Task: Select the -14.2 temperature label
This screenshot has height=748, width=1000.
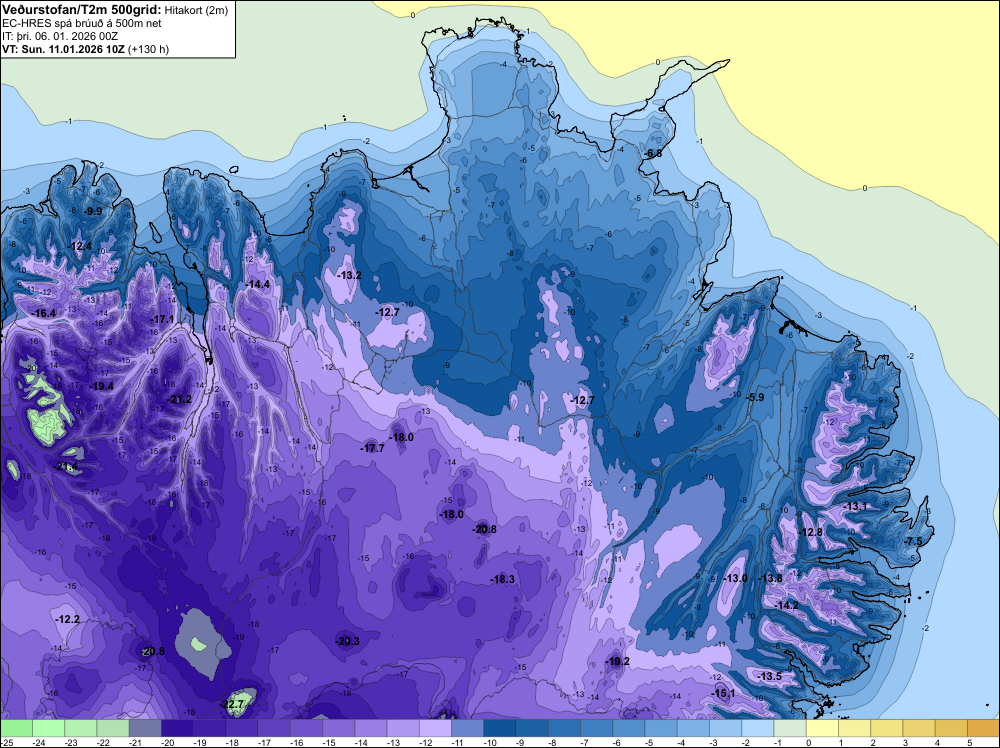Action: coord(786,605)
